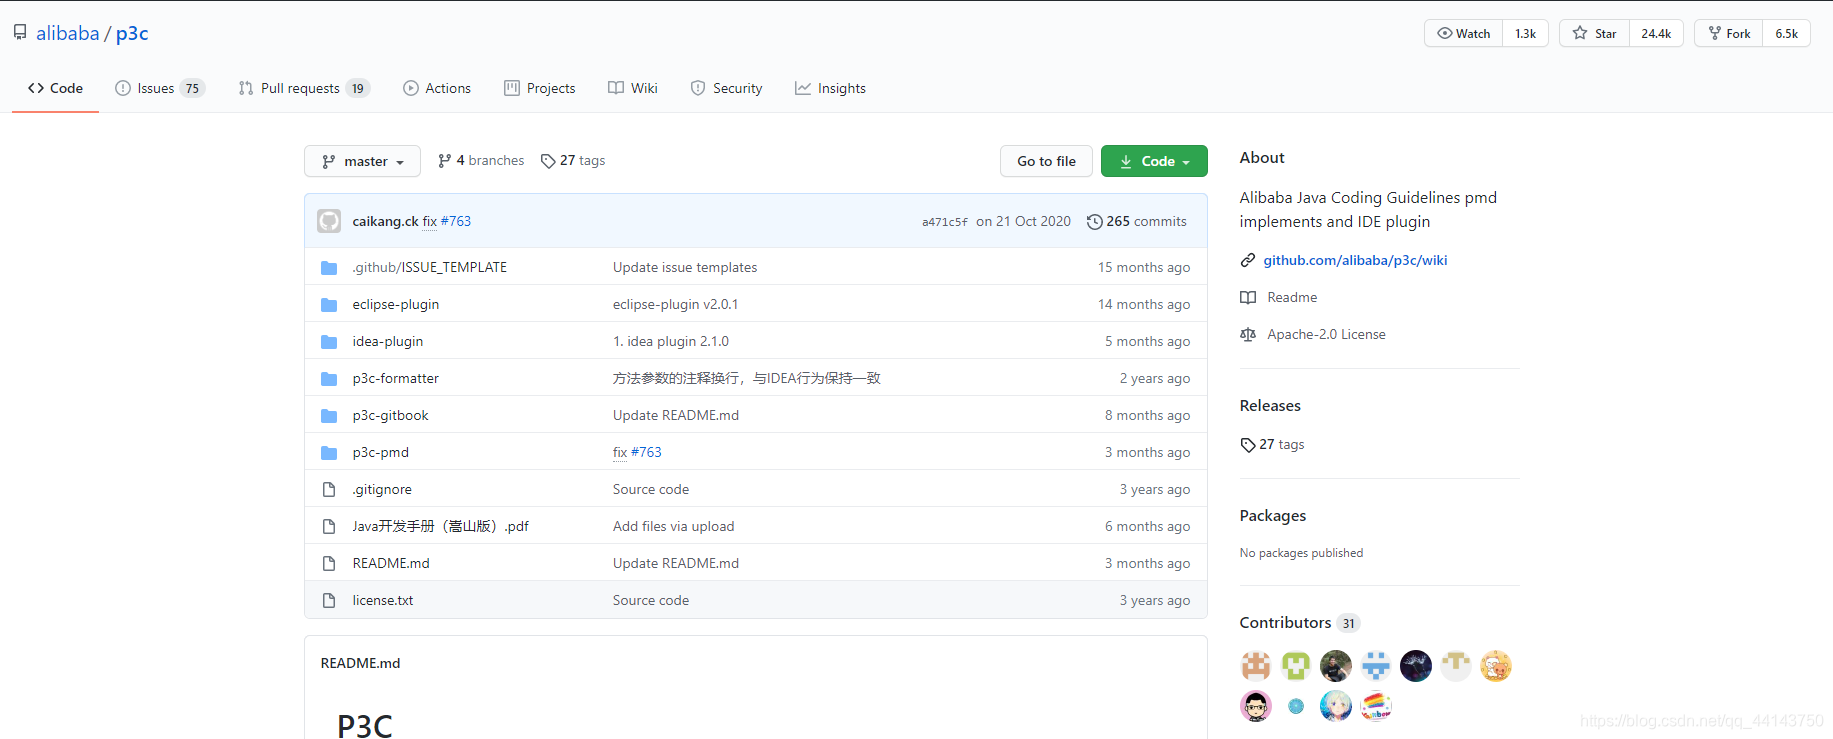1833x739 pixels.
Task: Click the file icon for .gitignore
Action: [329, 489]
